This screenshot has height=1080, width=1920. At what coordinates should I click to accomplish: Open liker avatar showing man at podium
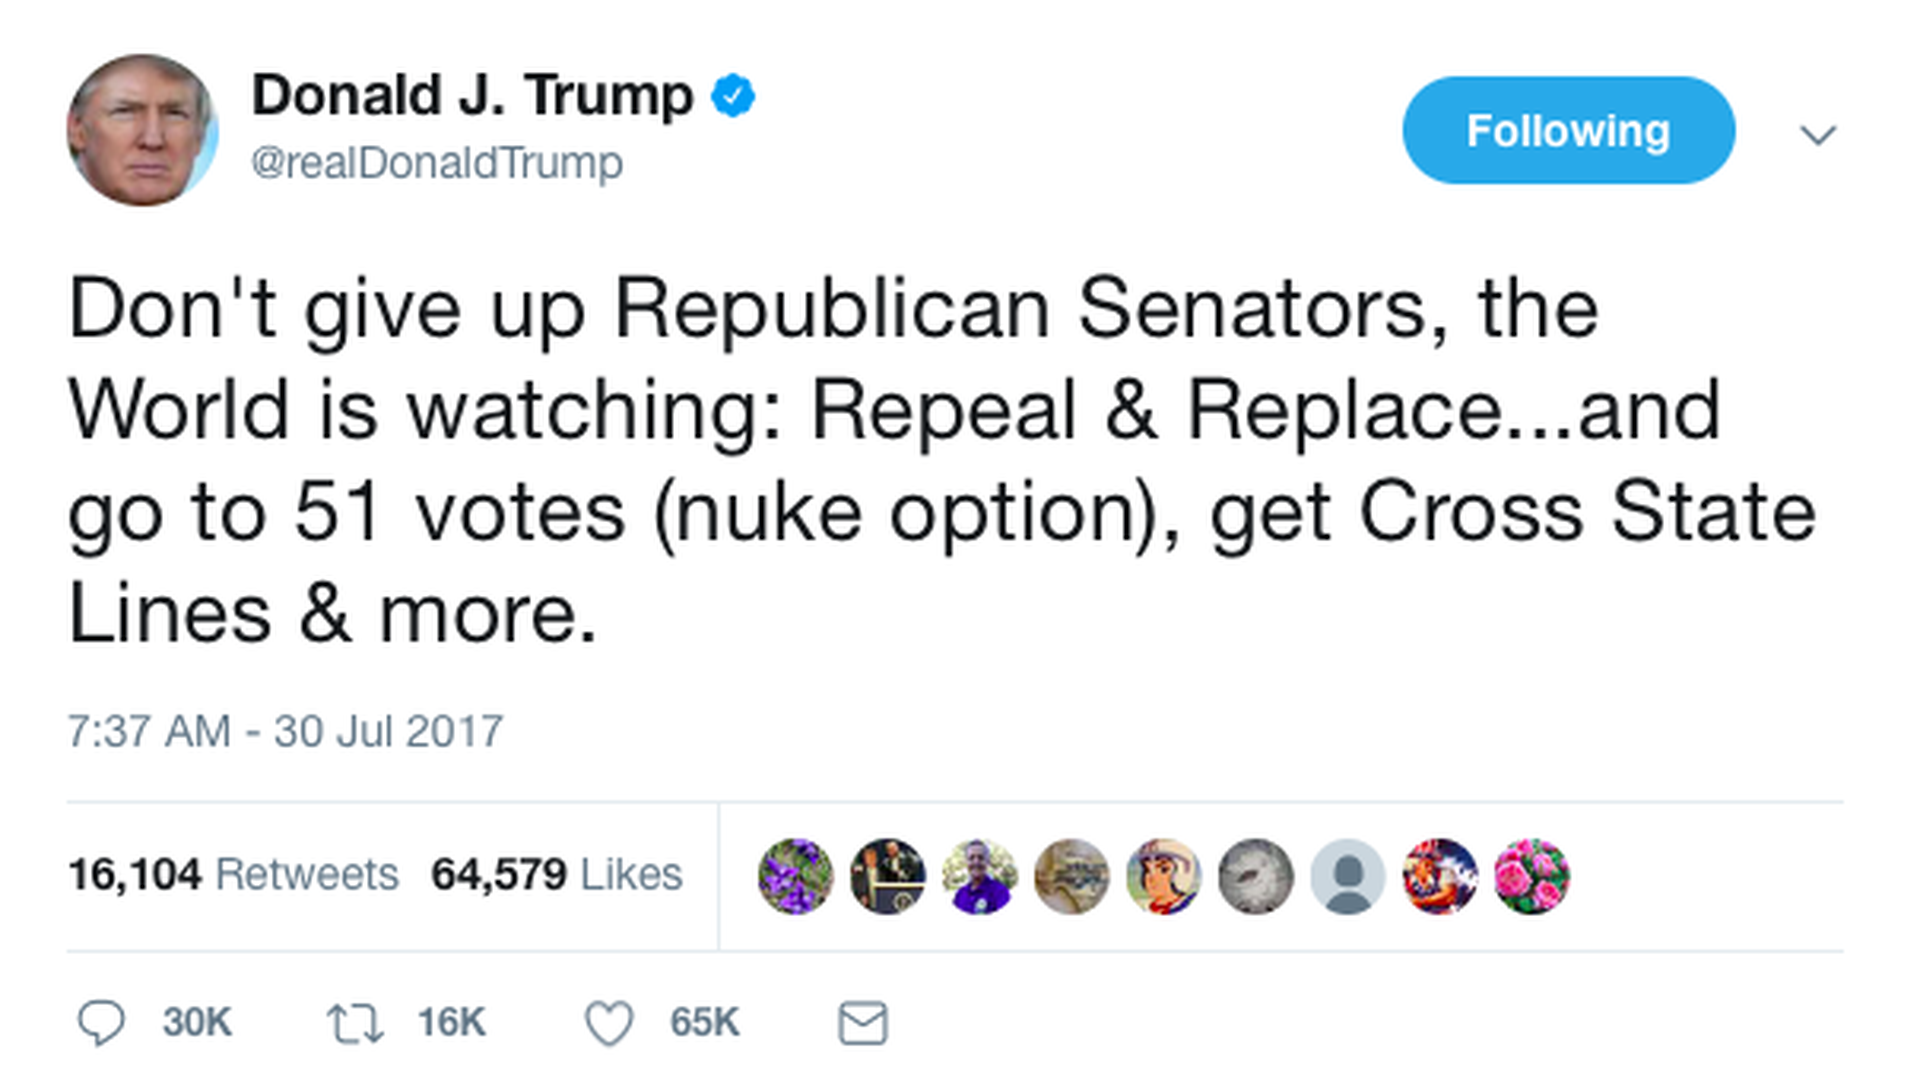887,876
